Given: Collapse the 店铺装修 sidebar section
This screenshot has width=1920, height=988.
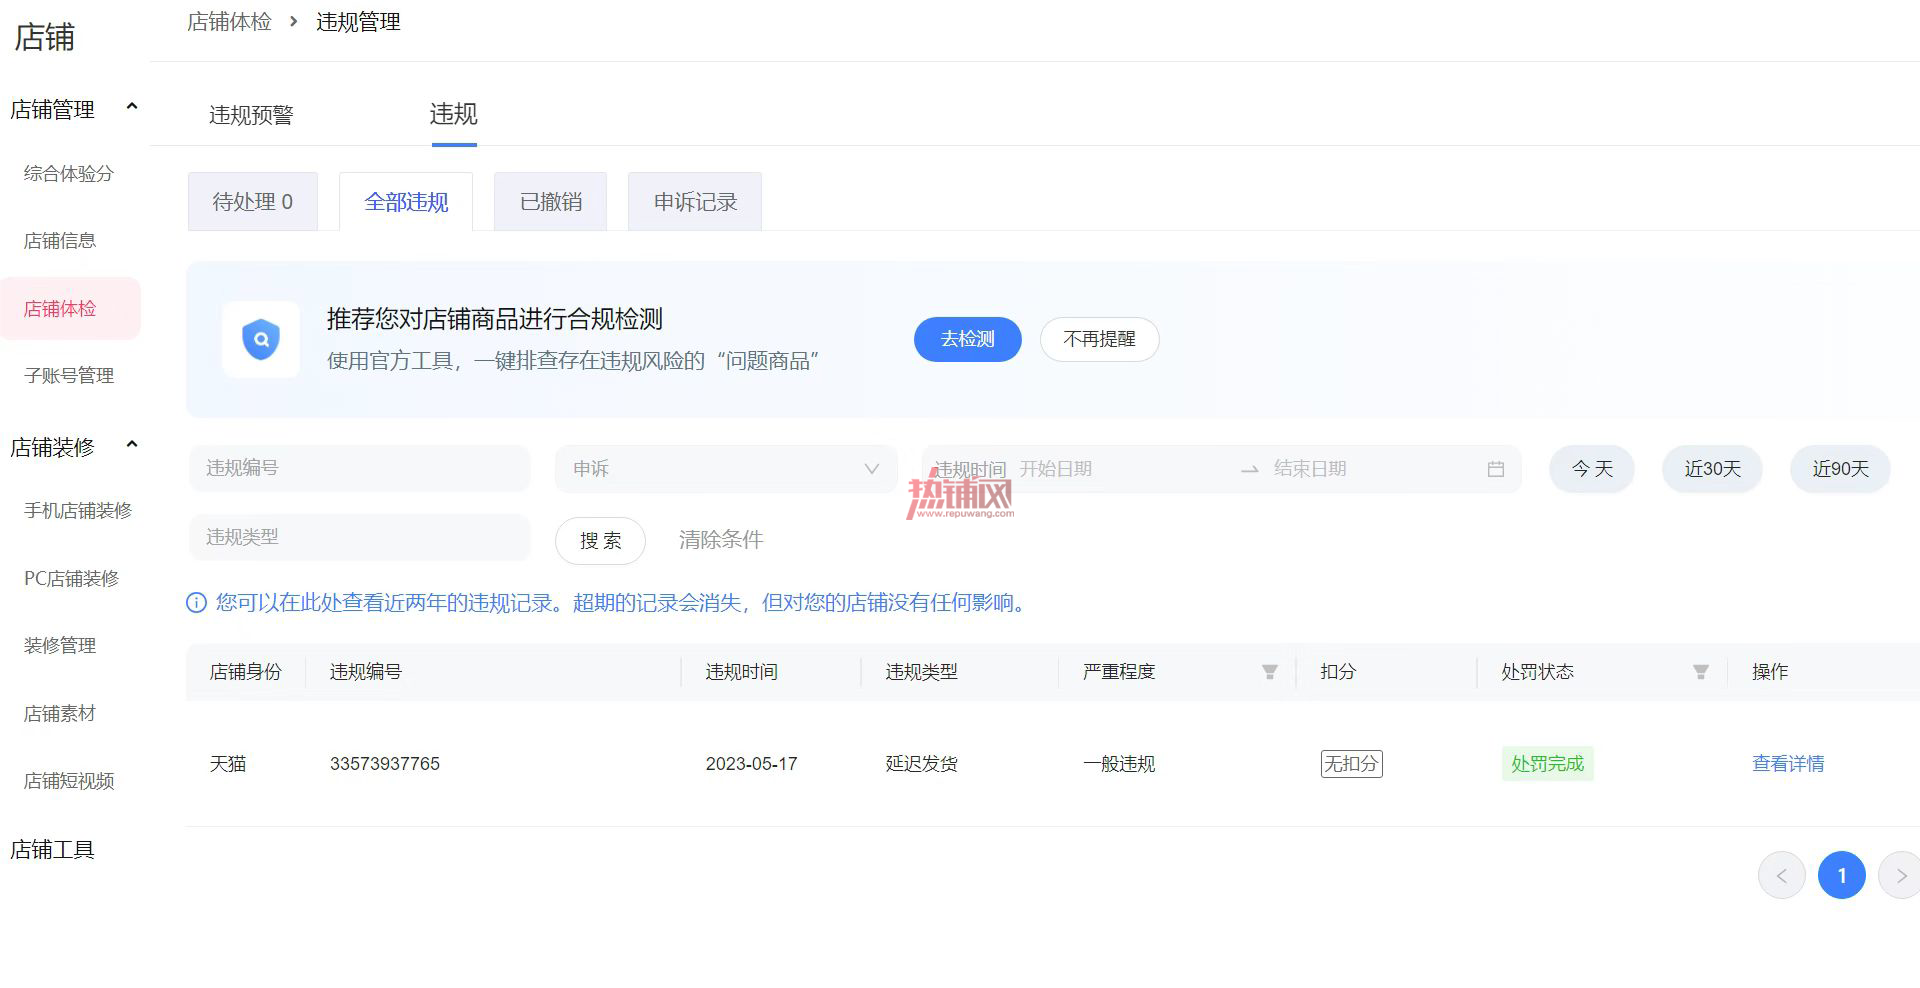Looking at the screenshot, I should point(131,445).
